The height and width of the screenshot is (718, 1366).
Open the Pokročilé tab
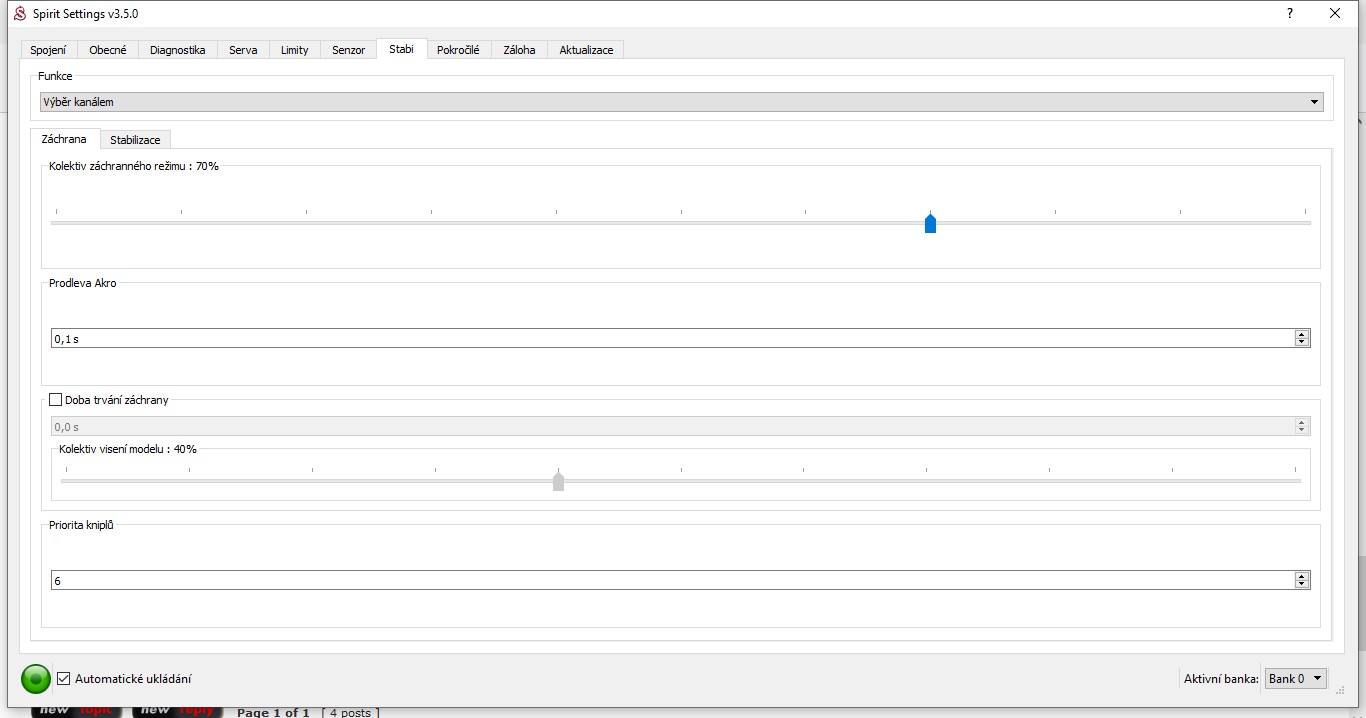pyautogui.click(x=458, y=50)
